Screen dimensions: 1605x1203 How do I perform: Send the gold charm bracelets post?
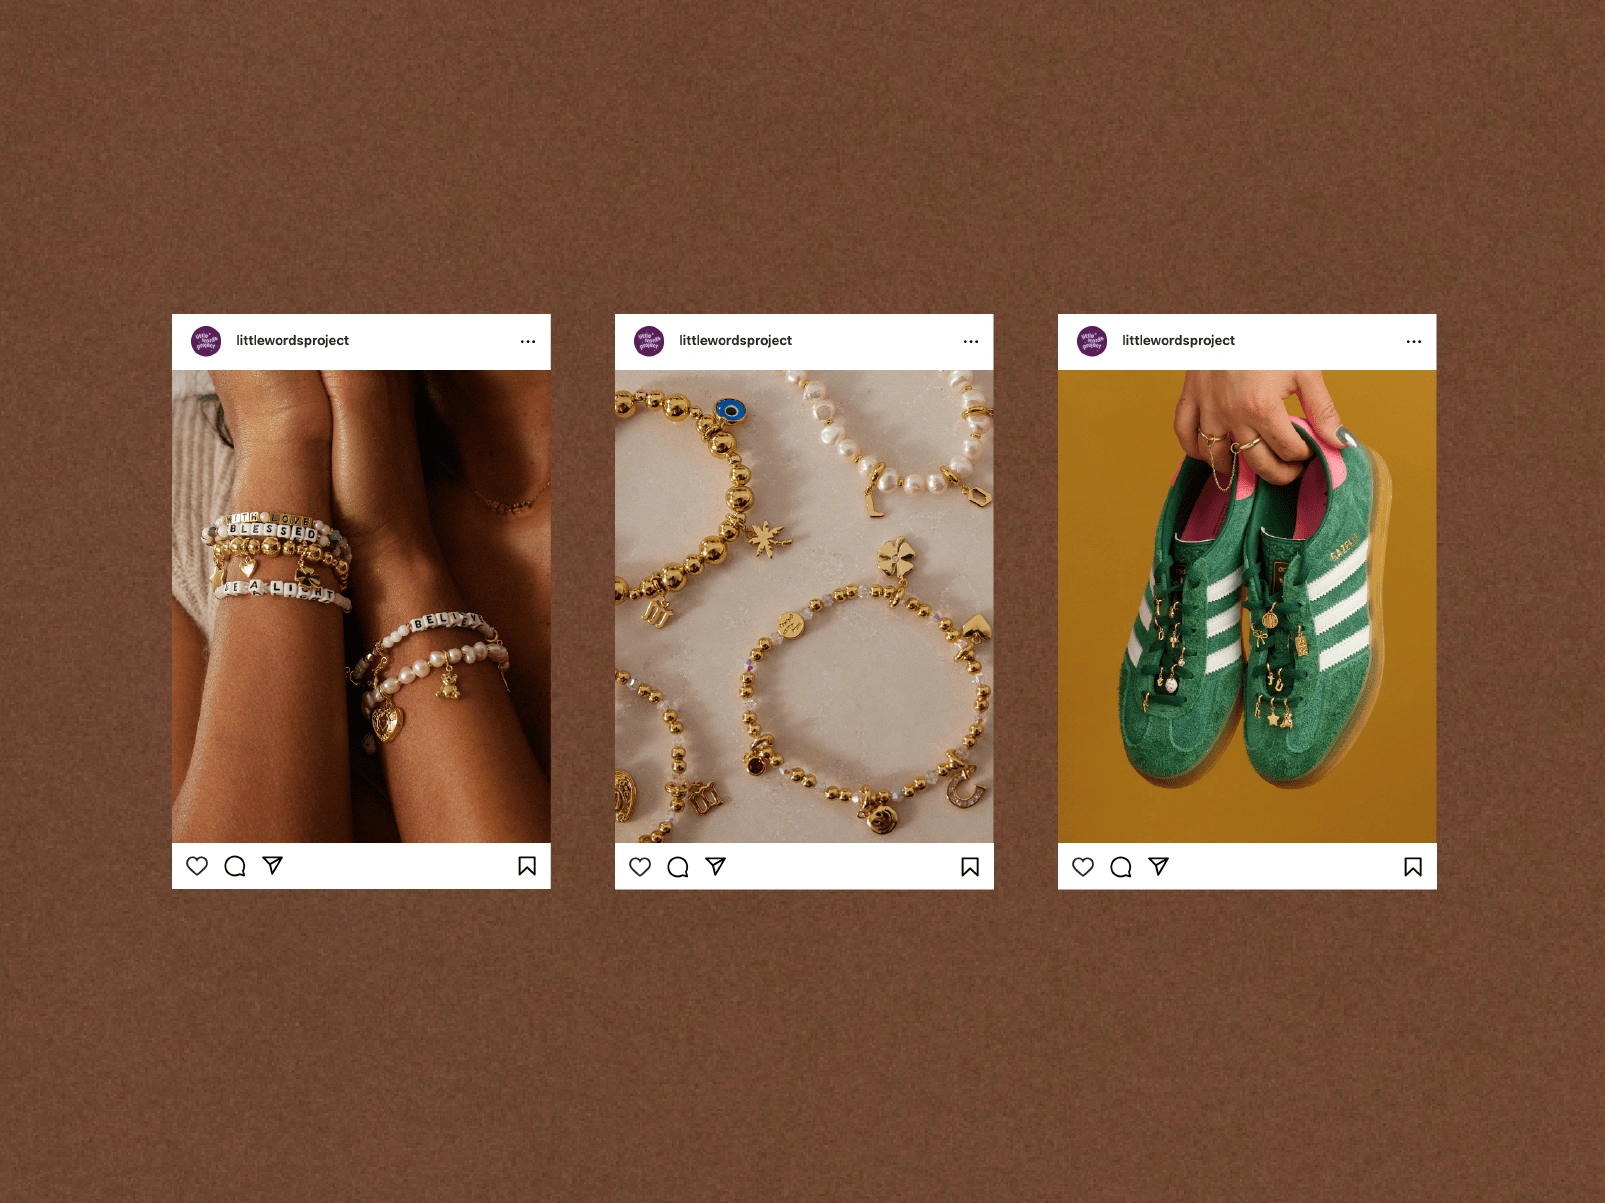(x=716, y=866)
